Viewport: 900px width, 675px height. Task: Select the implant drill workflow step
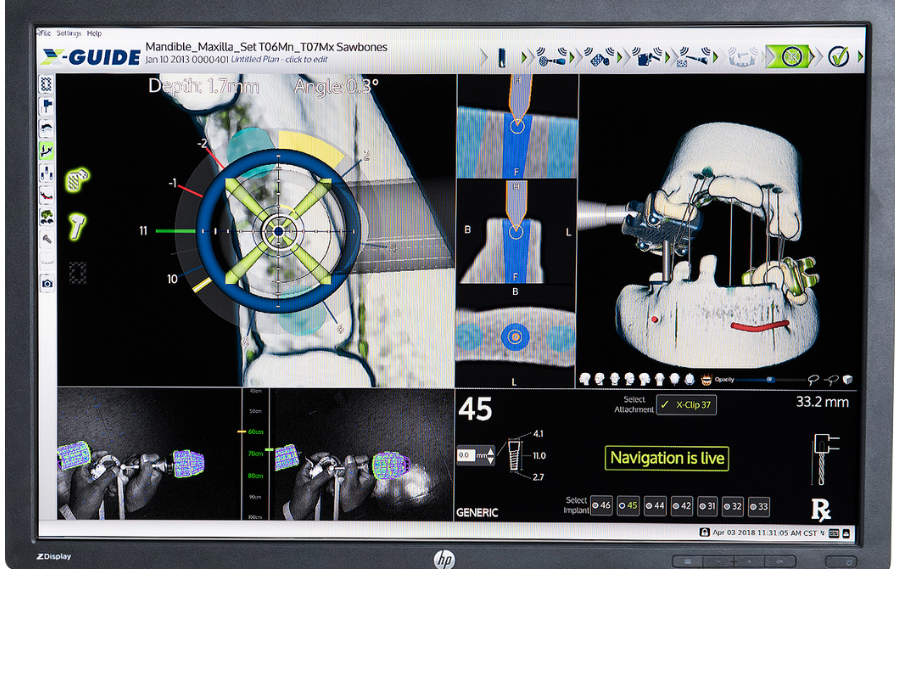point(502,57)
